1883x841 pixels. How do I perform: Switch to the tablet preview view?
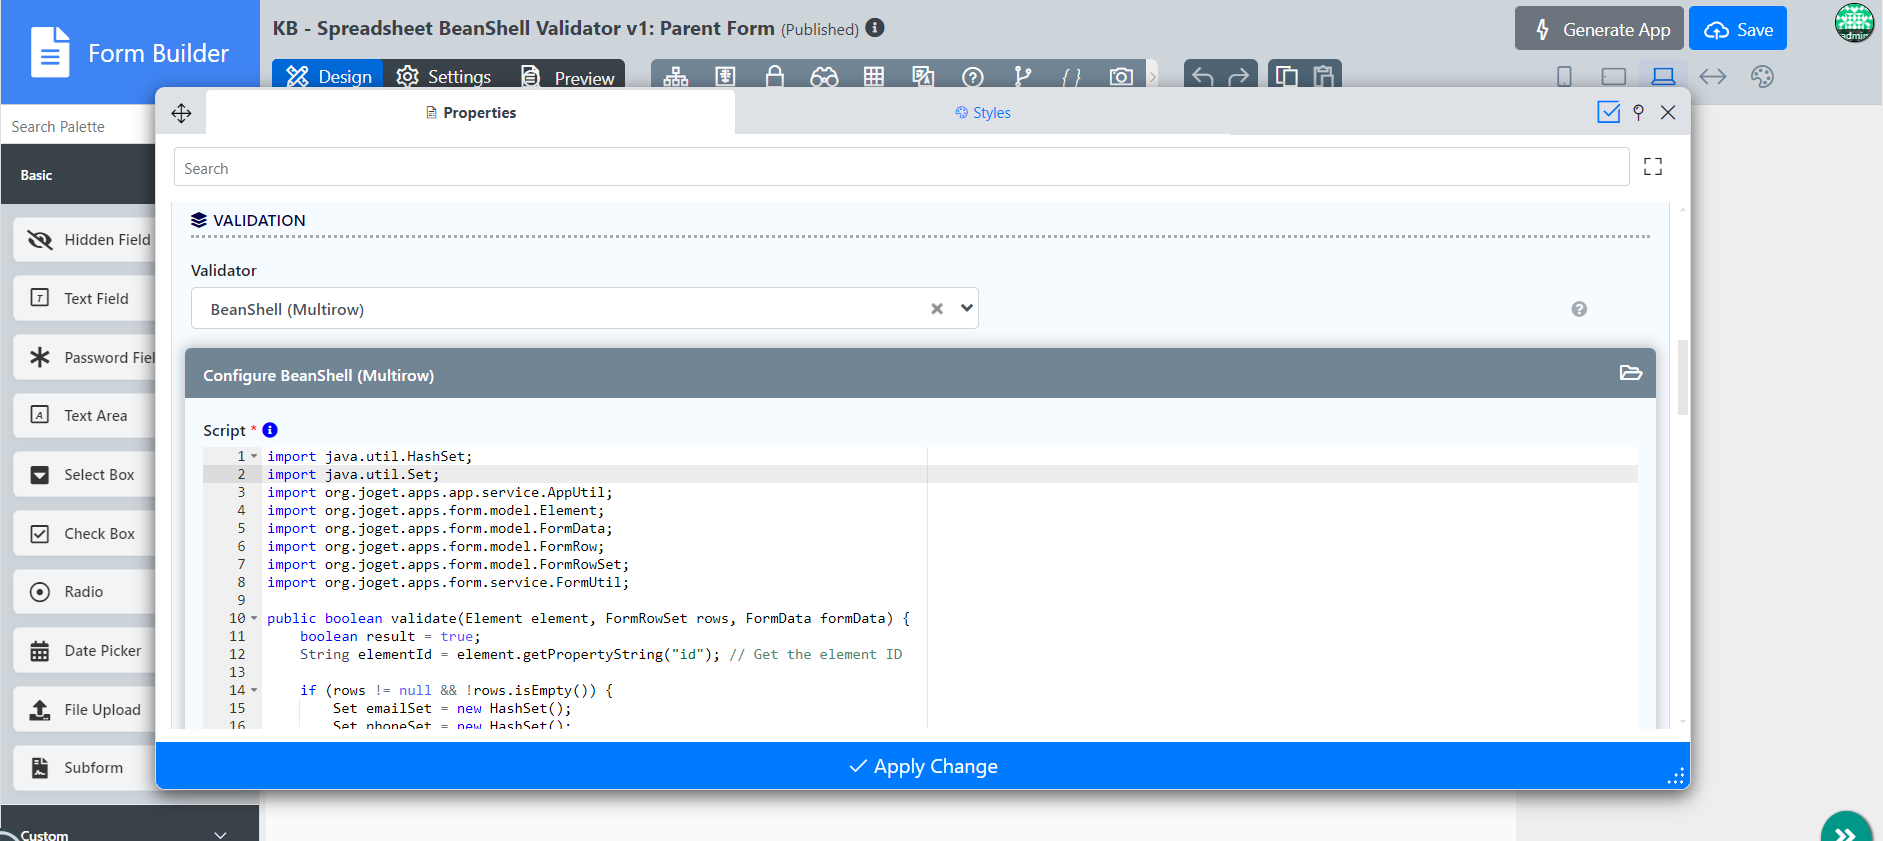pyautogui.click(x=1613, y=77)
